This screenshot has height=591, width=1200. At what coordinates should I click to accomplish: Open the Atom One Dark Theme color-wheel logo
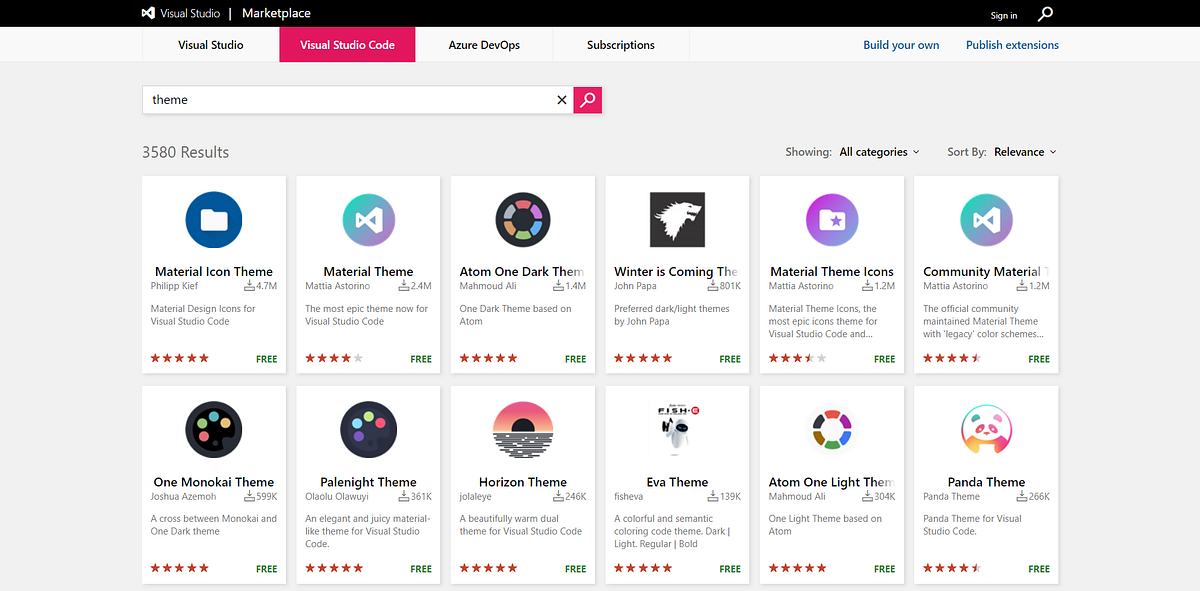(x=522, y=220)
